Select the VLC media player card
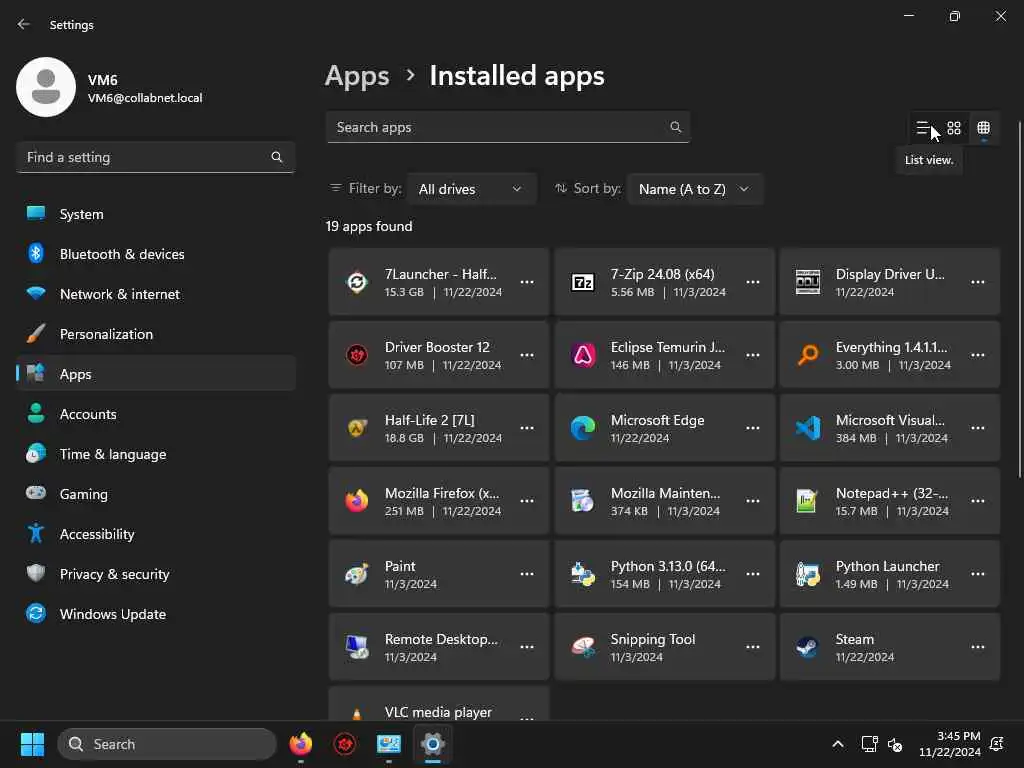The image size is (1024, 768). point(439,703)
